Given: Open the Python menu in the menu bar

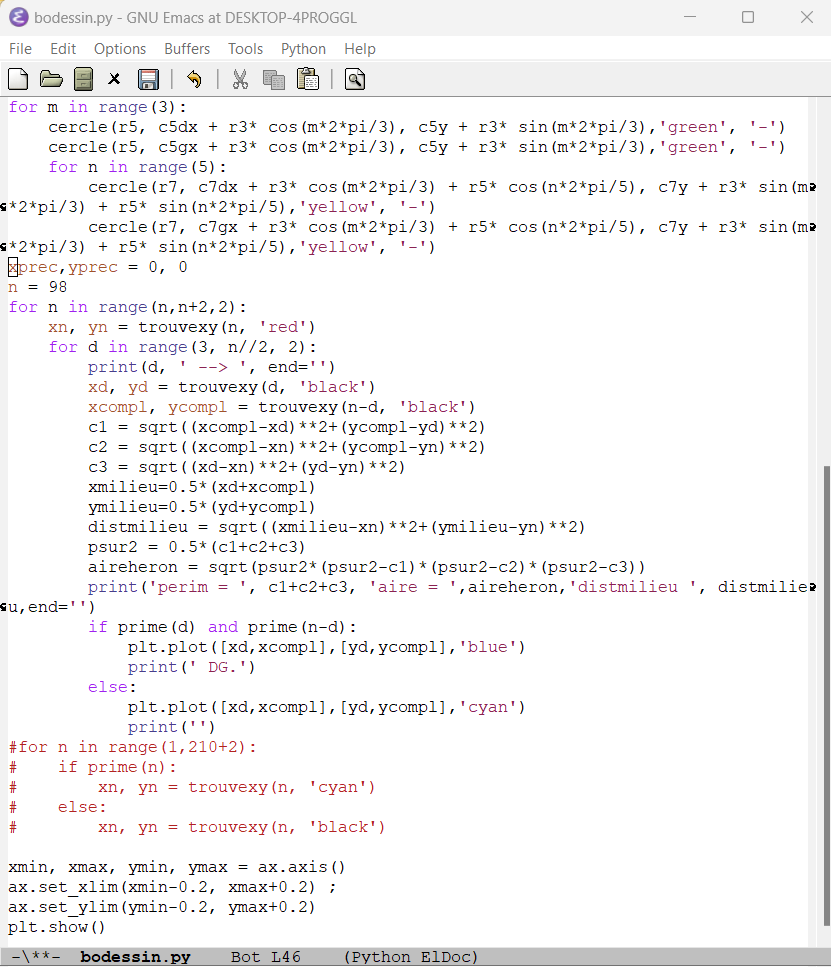Looking at the screenshot, I should [303, 49].
